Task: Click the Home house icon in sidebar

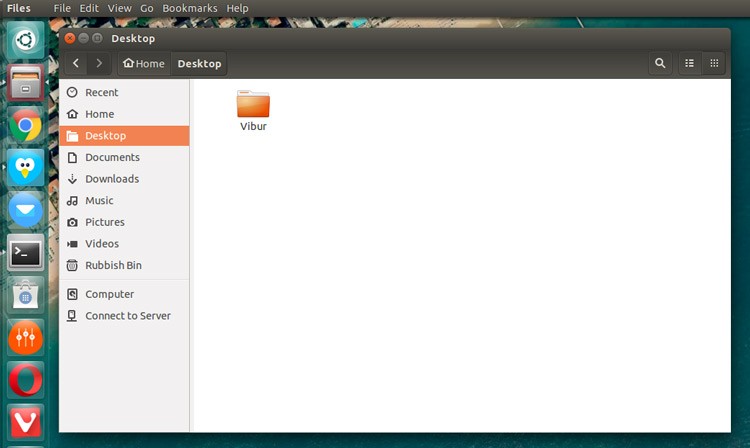Action: 72,114
